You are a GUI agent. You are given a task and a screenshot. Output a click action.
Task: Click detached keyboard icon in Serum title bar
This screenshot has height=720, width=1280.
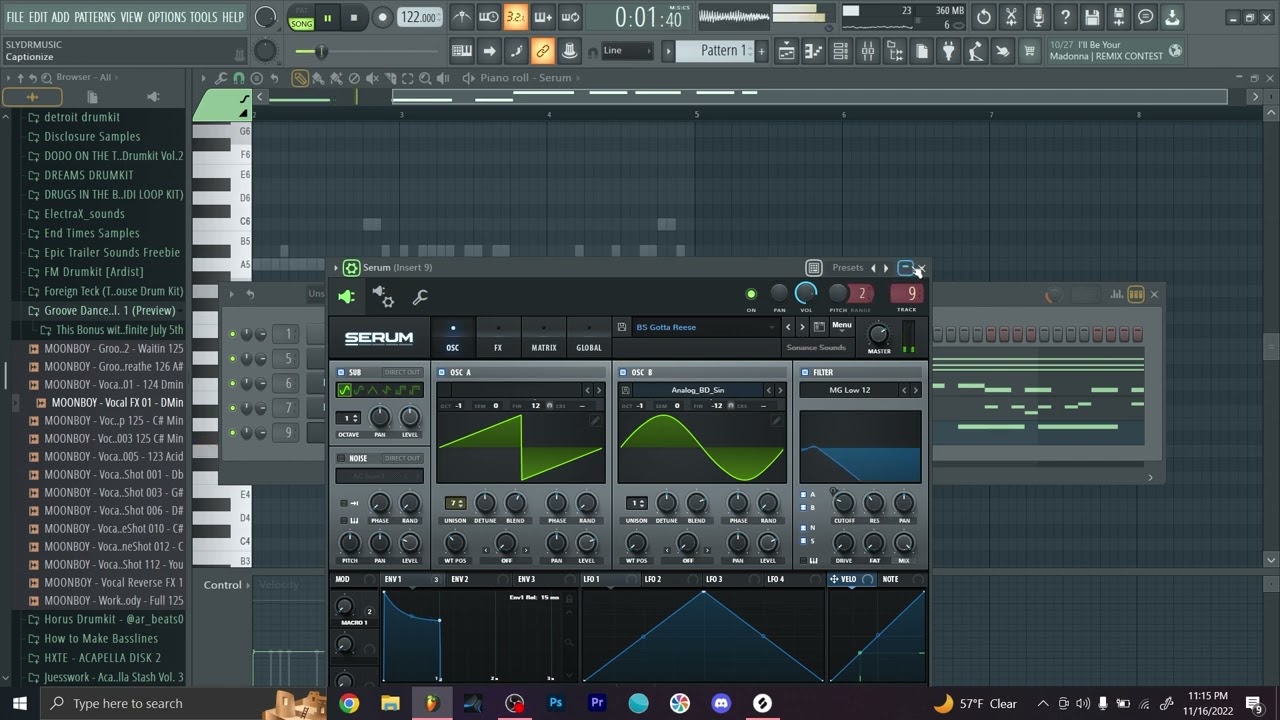pos(814,268)
